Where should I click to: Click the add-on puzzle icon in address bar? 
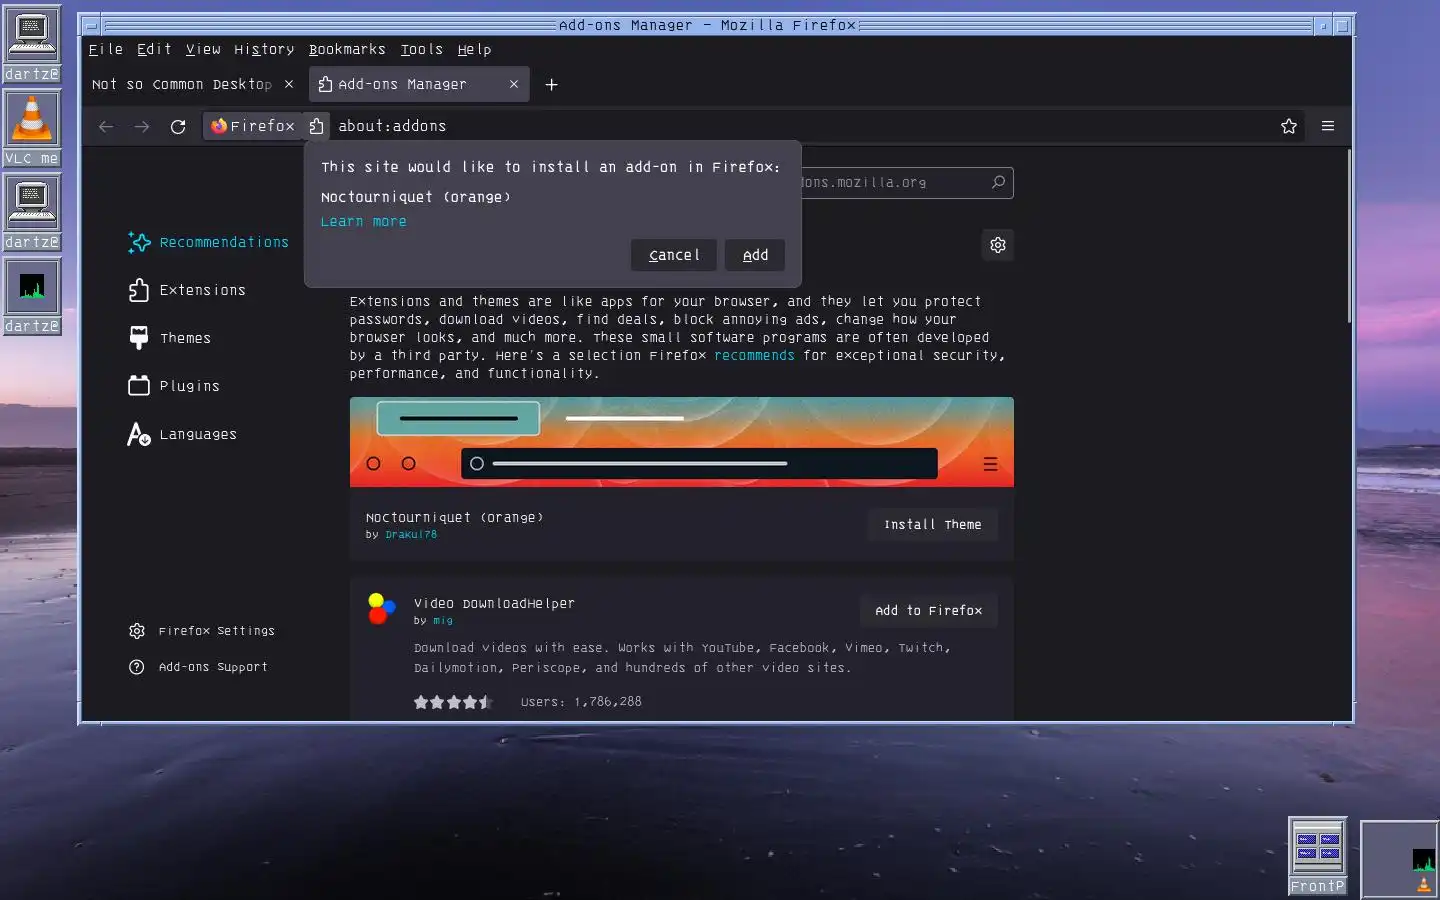pyautogui.click(x=316, y=126)
